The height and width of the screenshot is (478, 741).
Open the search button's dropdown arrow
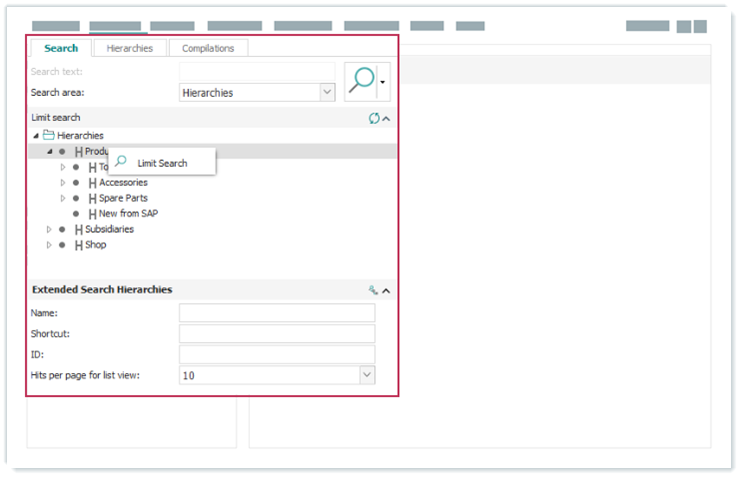pyautogui.click(x=382, y=83)
